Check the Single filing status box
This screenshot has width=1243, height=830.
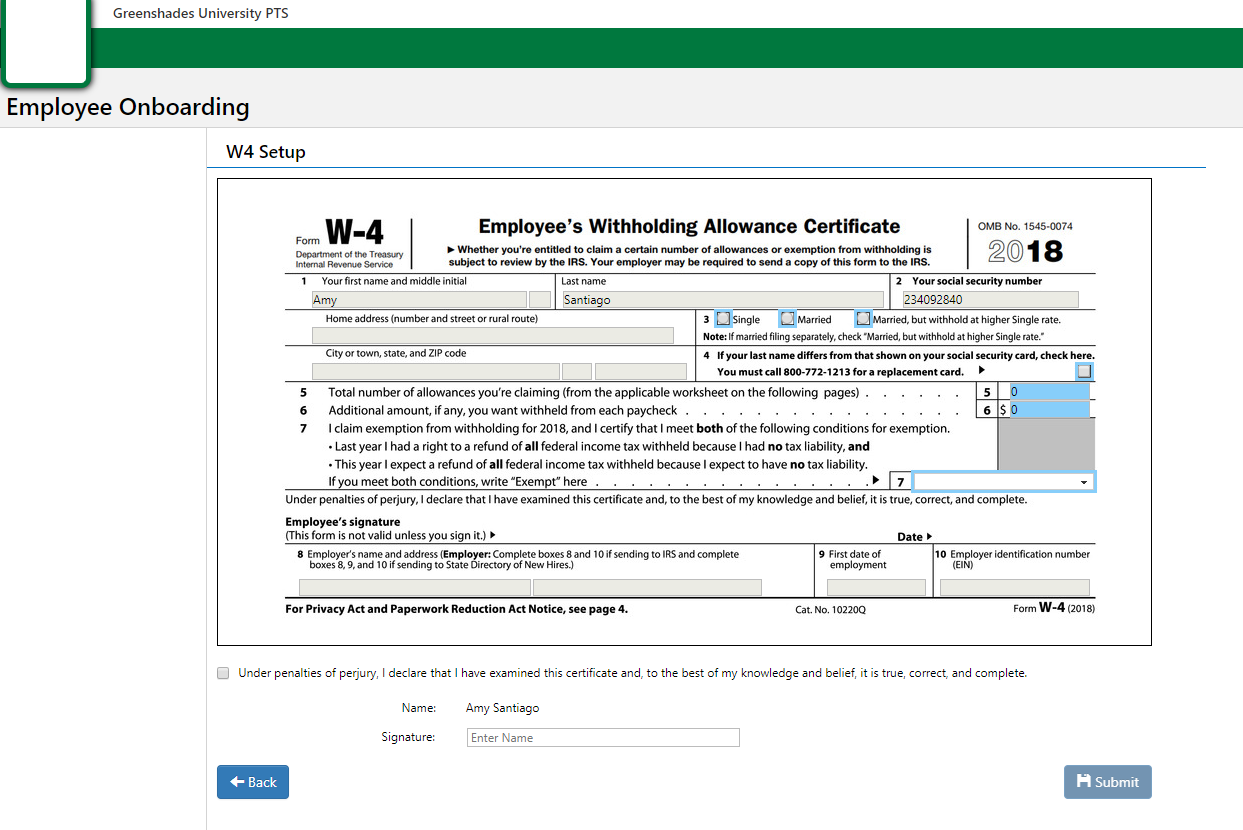tap(723, 319)
